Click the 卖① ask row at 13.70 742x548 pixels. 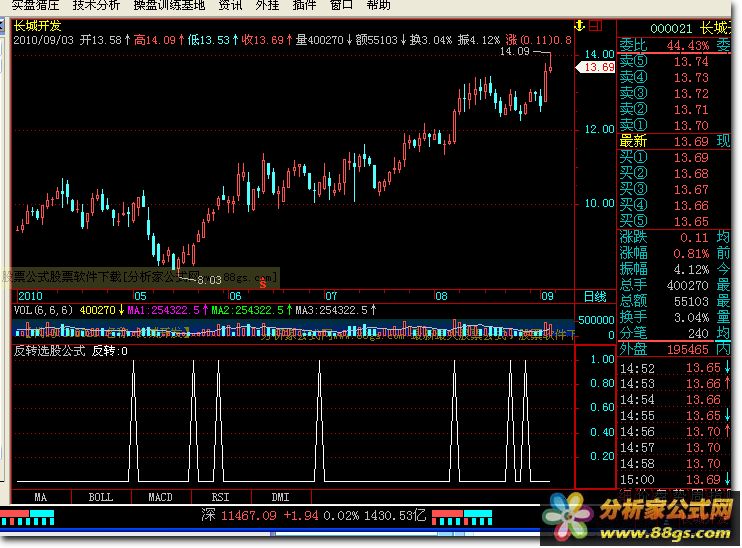674,125
